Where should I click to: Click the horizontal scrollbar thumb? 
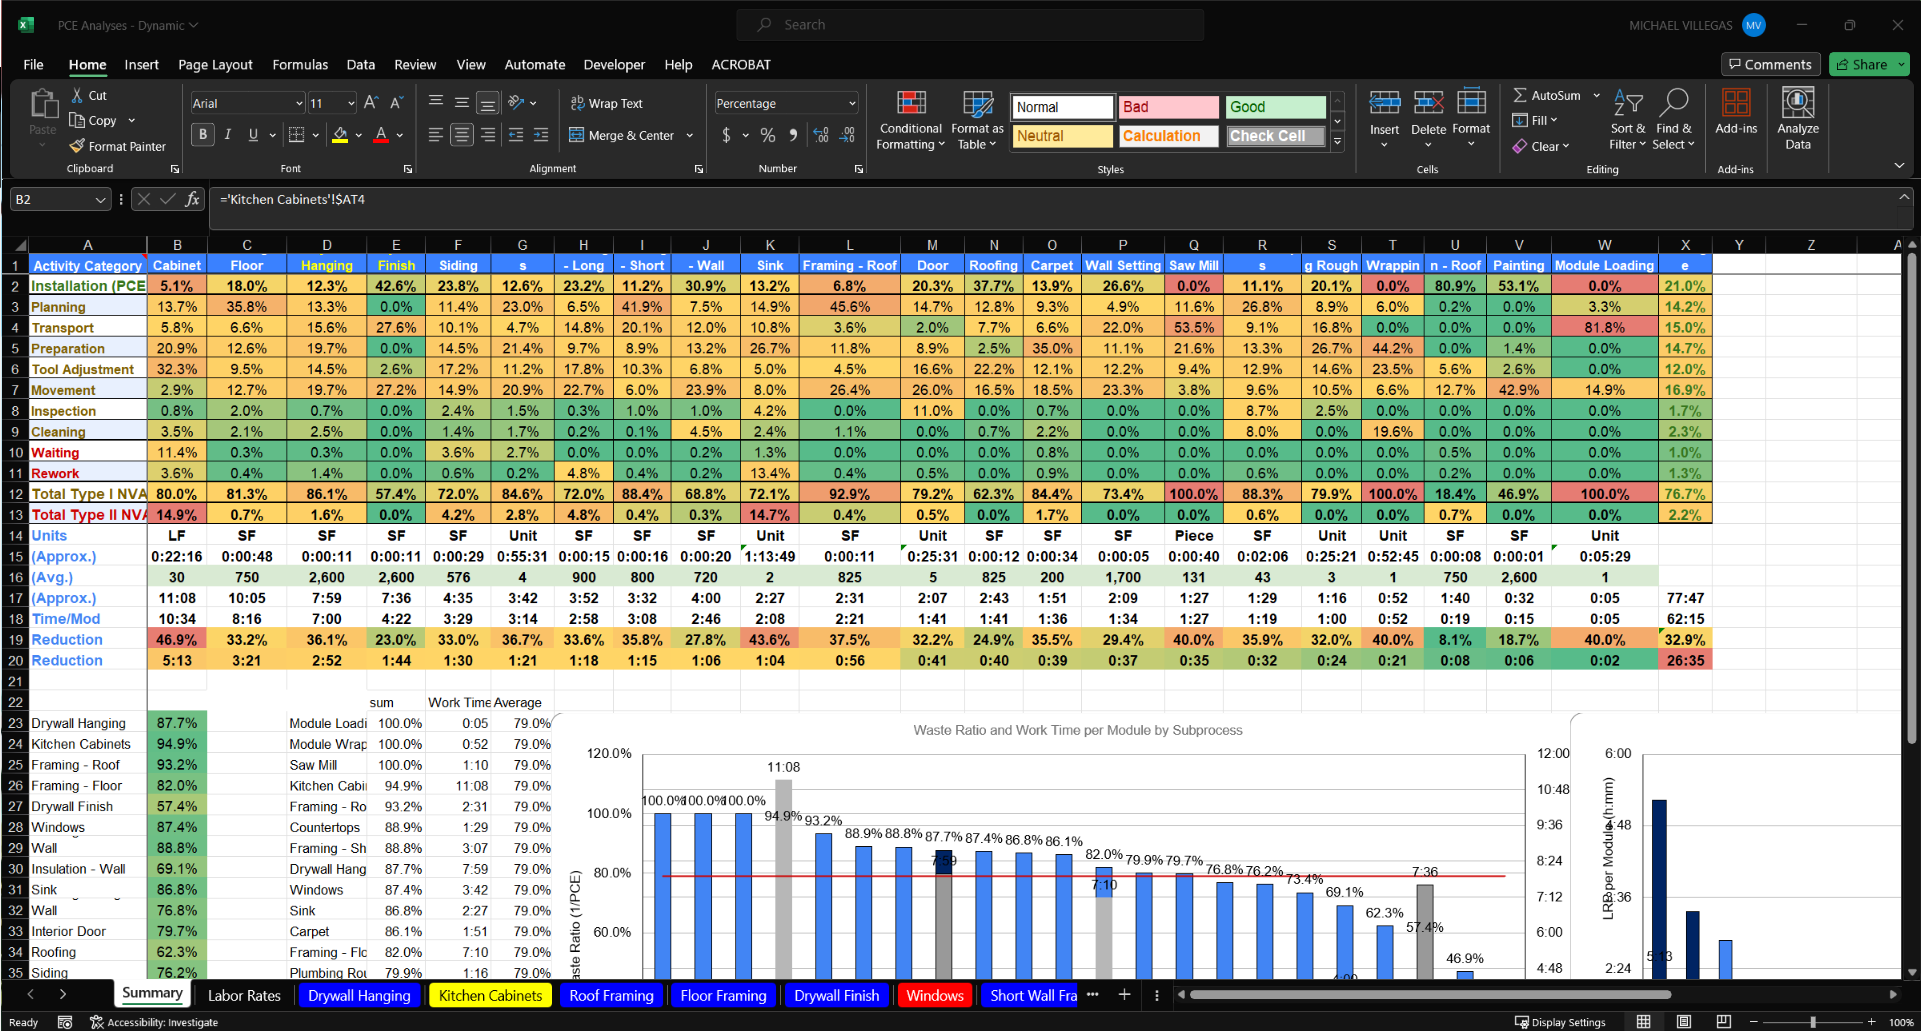tap(1430, 995)
